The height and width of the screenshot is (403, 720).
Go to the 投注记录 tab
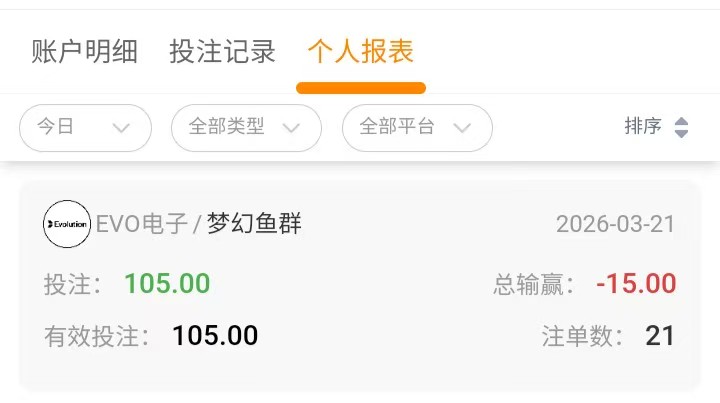tap(222, 52)
